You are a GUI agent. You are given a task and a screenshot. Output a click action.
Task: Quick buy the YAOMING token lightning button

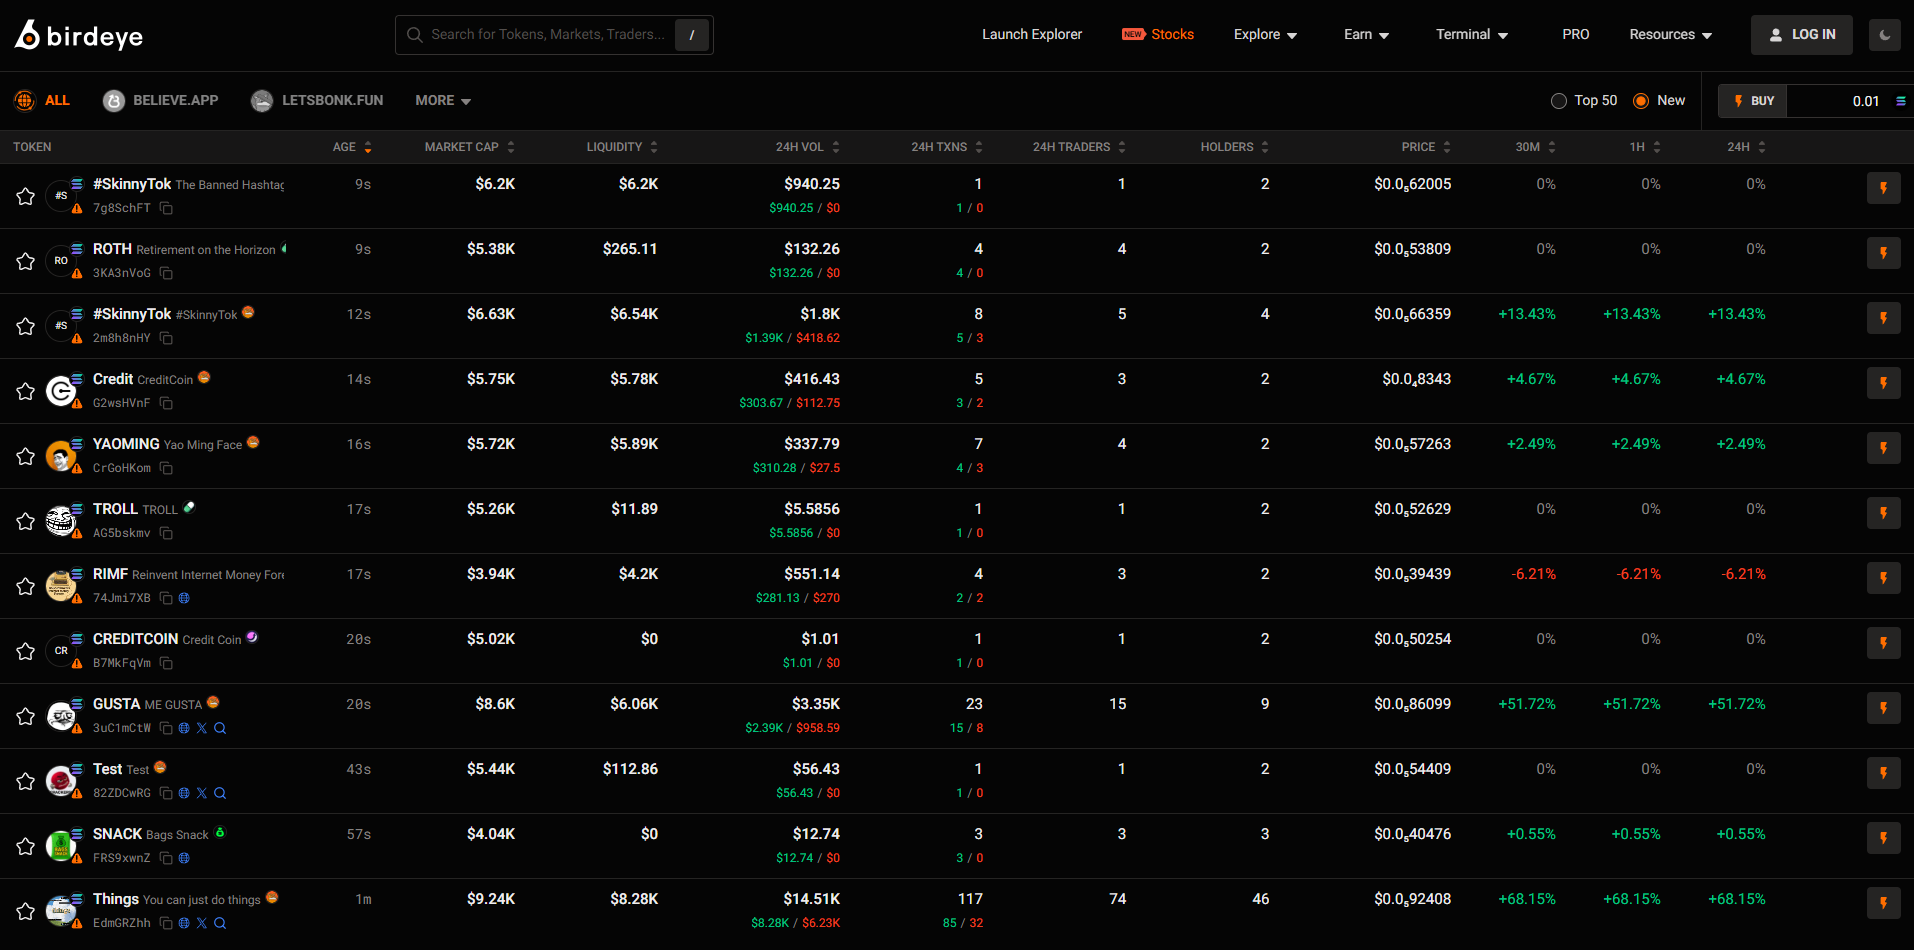pyautogui.click(x=1883, y=448)
